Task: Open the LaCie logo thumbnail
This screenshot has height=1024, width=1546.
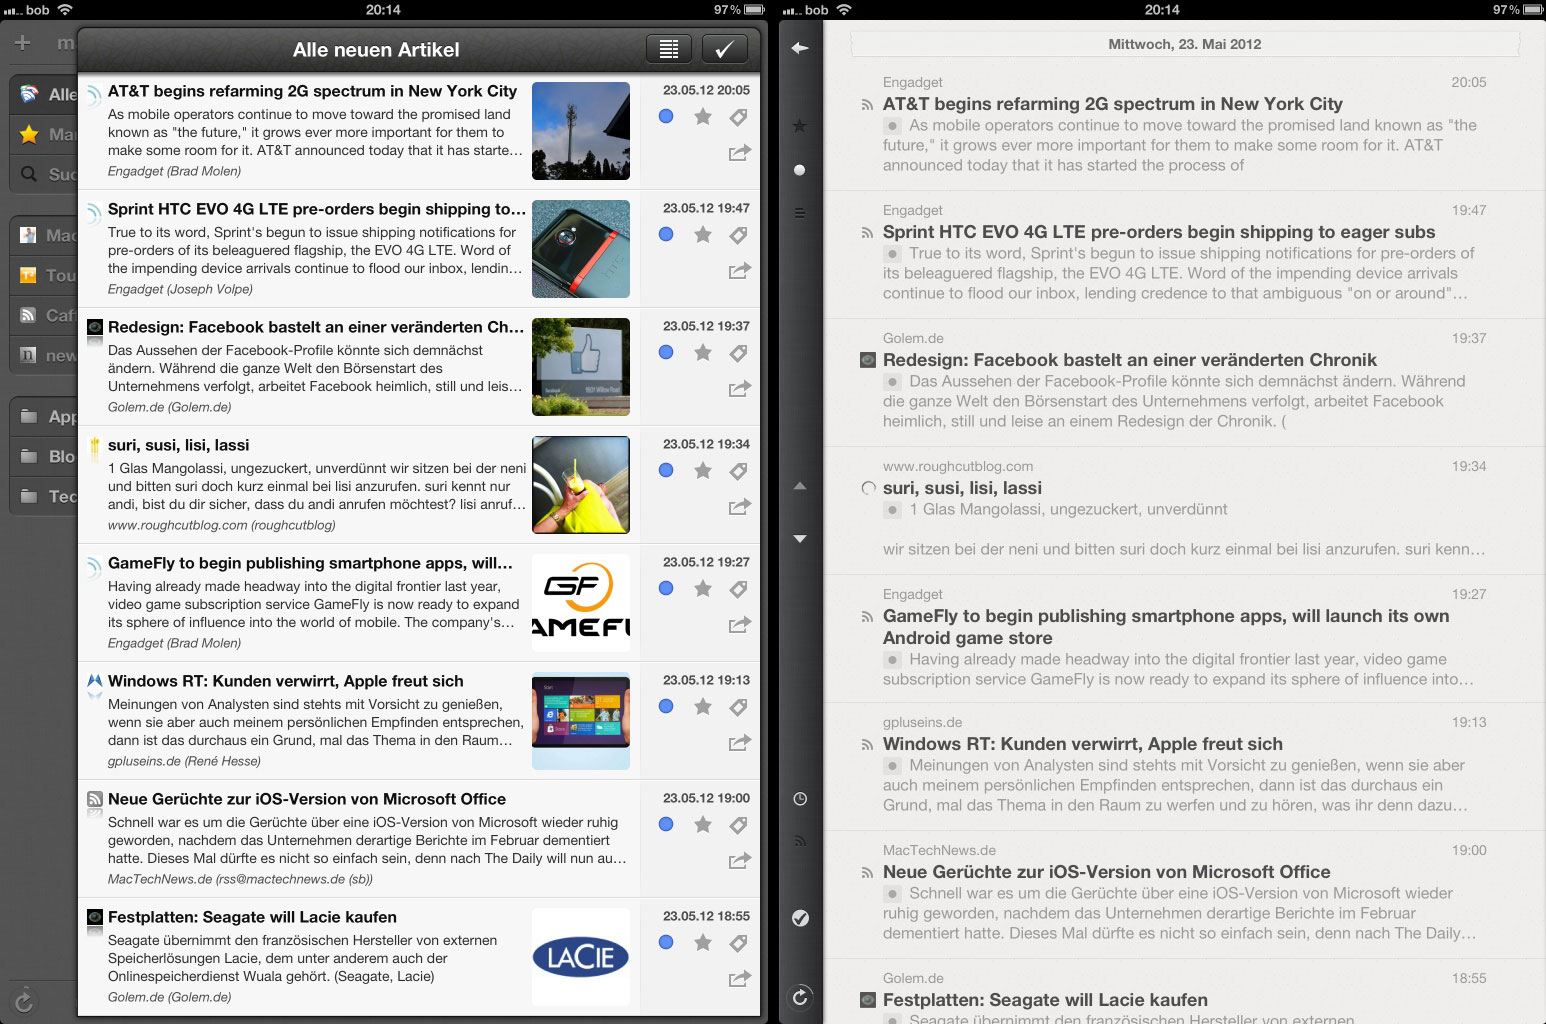Action: 581,957
